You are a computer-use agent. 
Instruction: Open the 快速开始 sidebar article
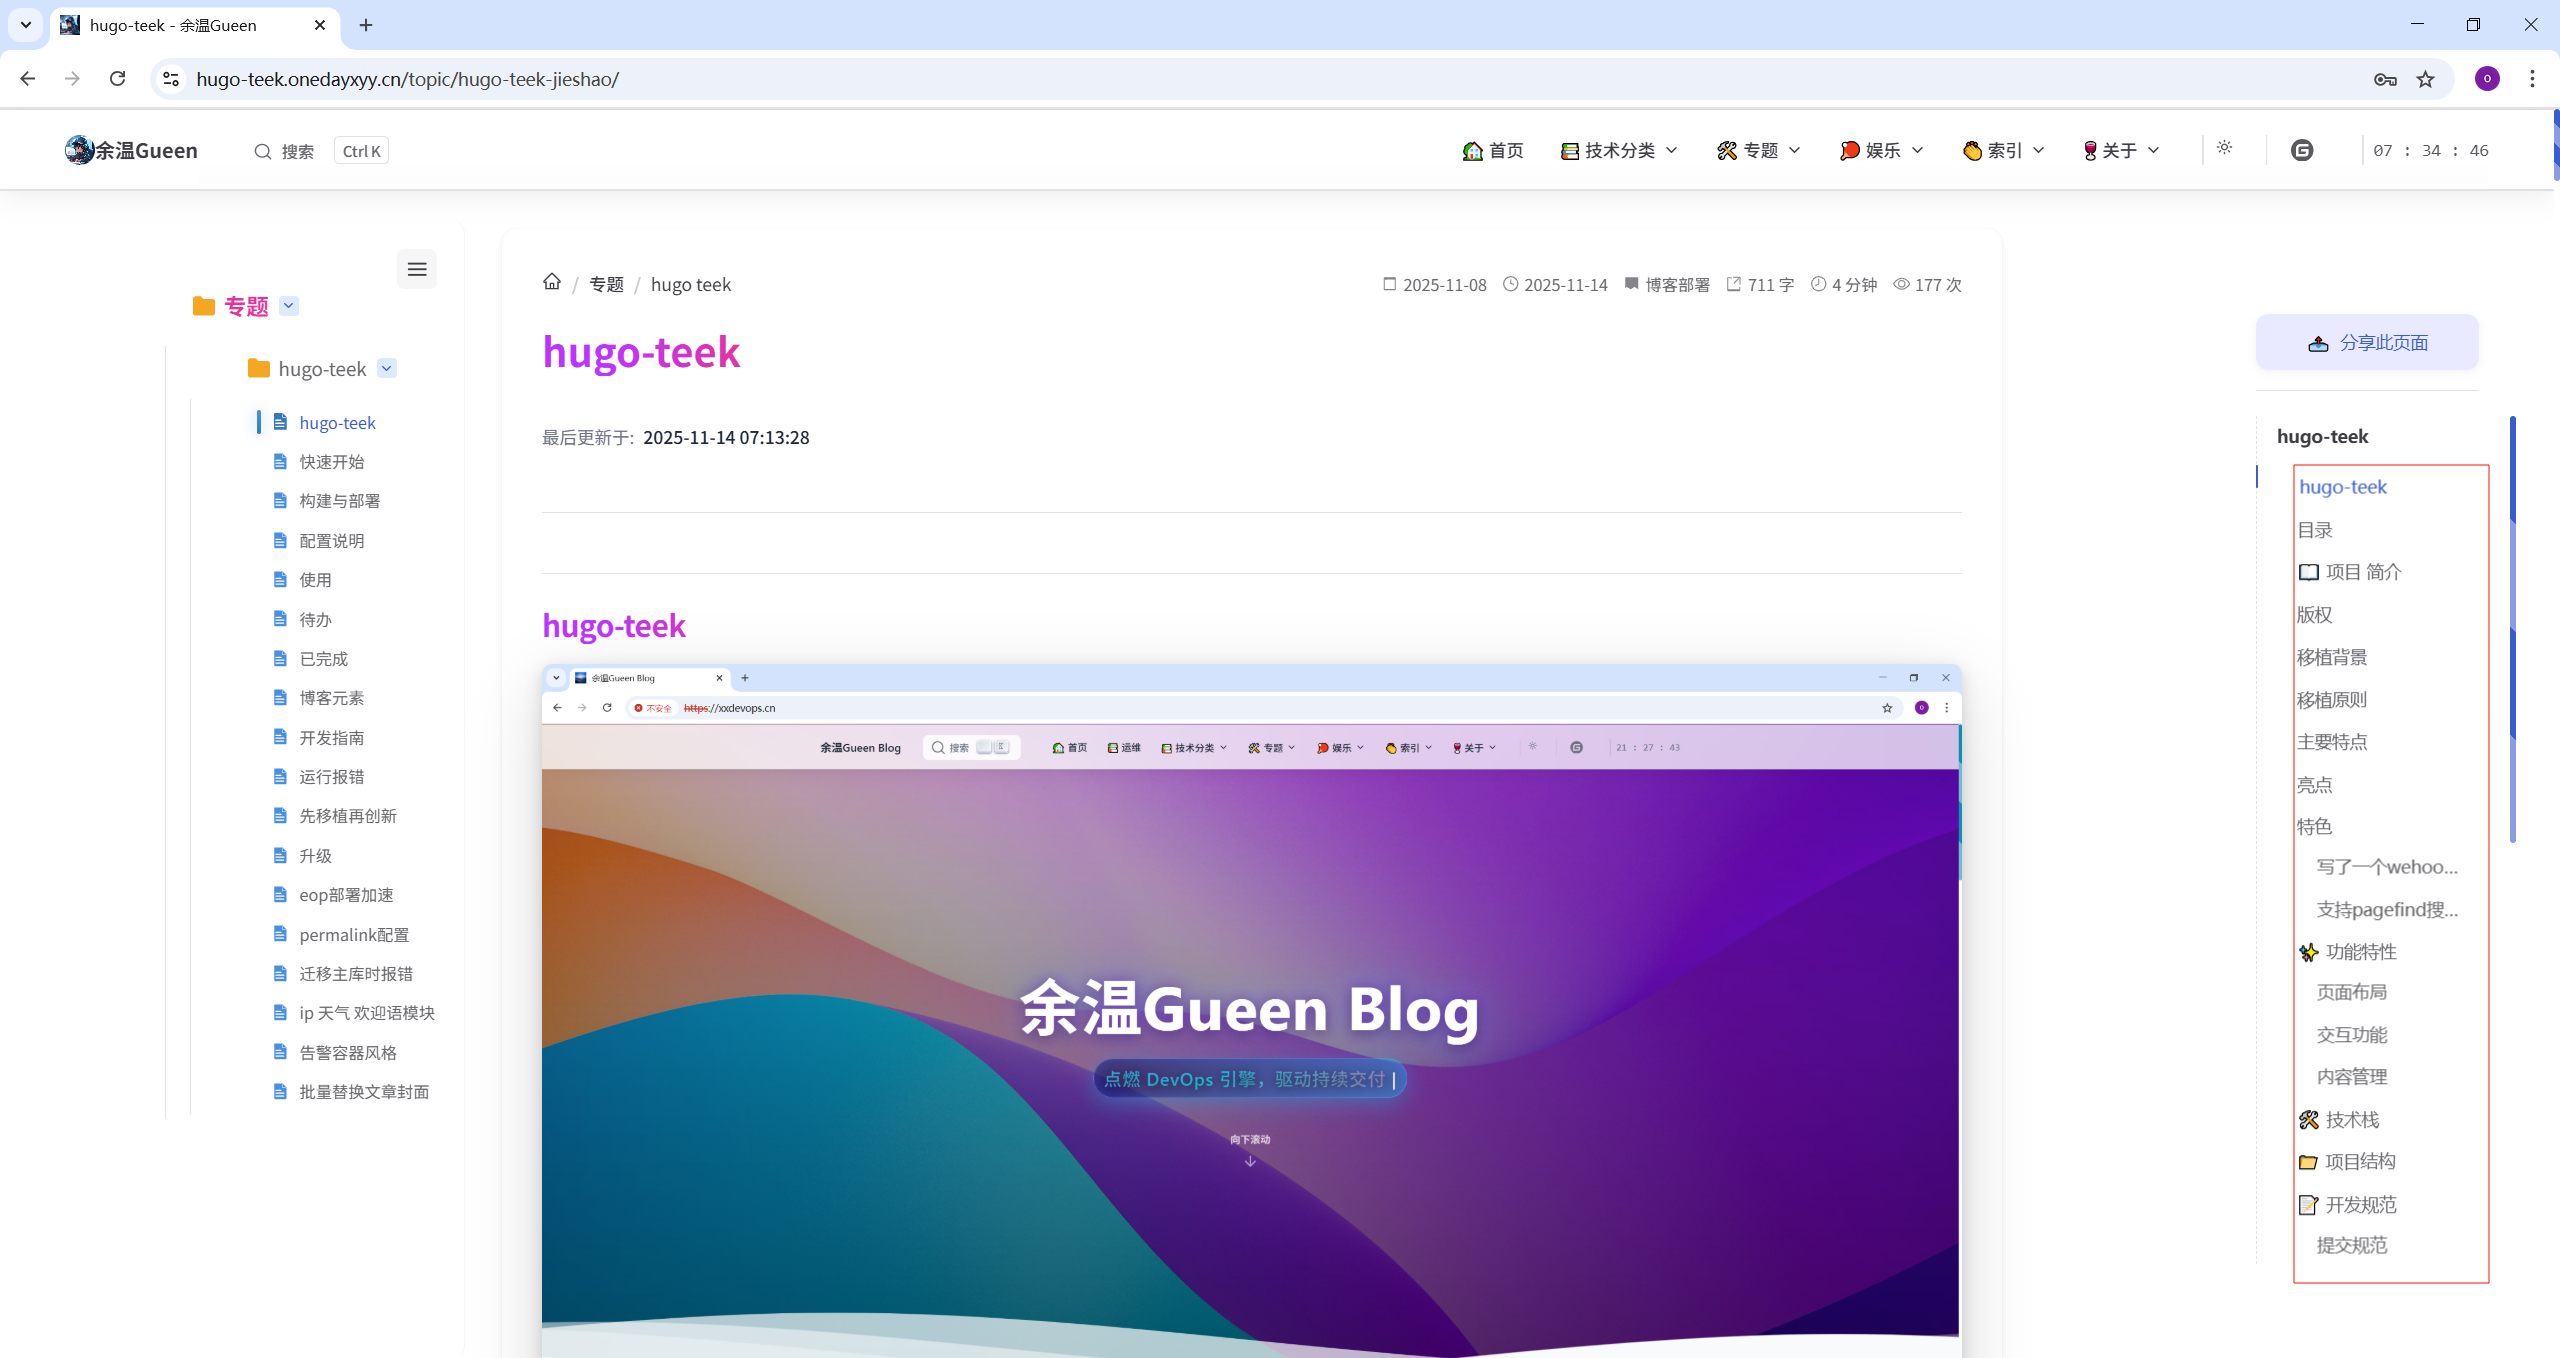(x=331, y=462)
